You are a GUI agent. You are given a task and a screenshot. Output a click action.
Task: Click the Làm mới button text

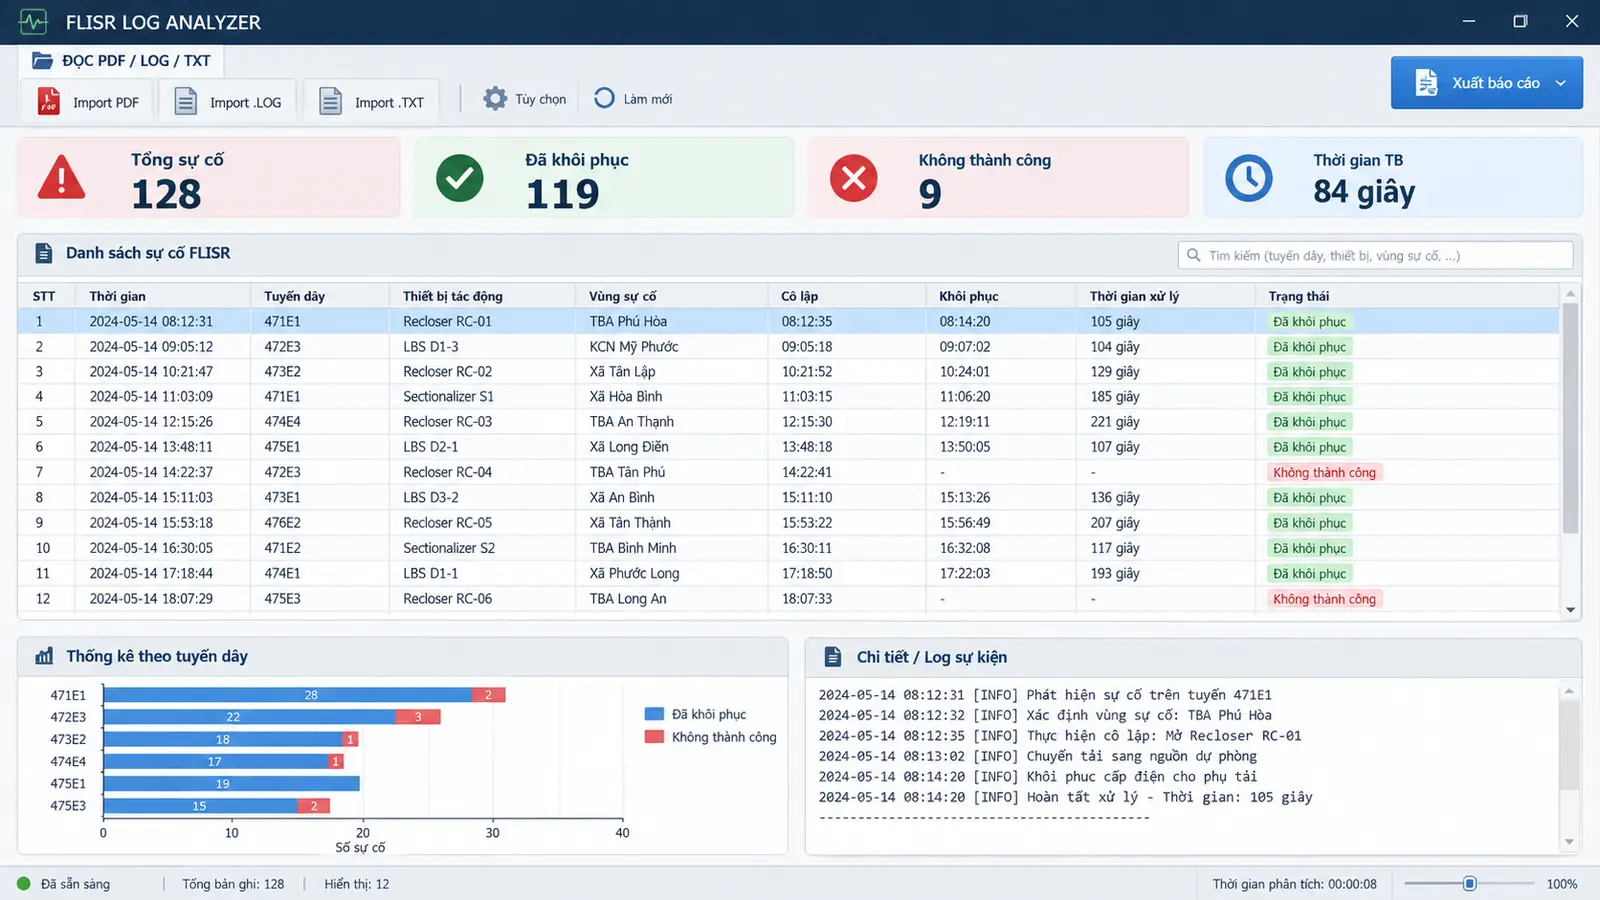pos(648,99)
